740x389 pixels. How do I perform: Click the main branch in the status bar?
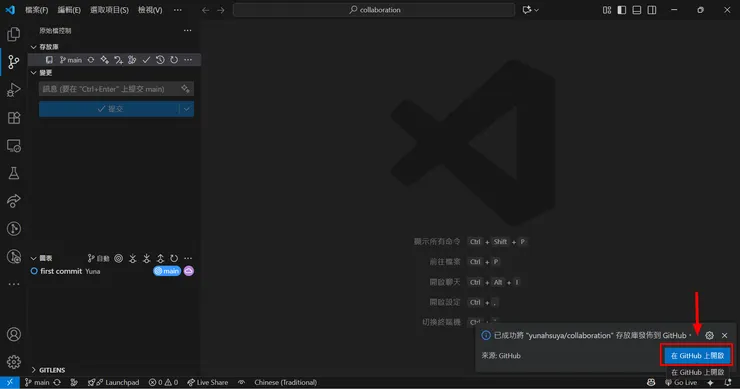(37, 382)
